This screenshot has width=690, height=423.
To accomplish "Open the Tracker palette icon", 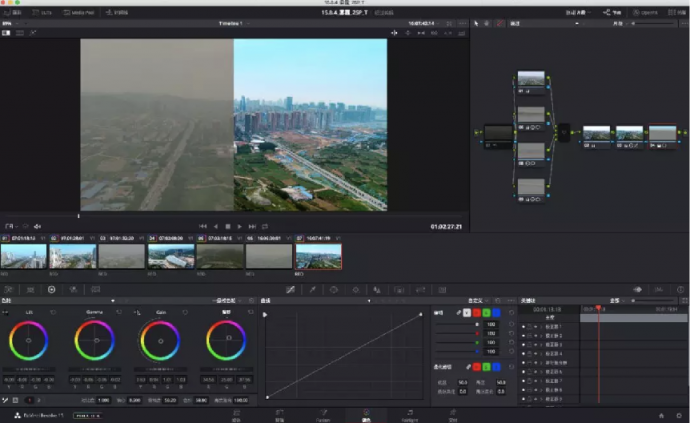I will coord(356,290).
